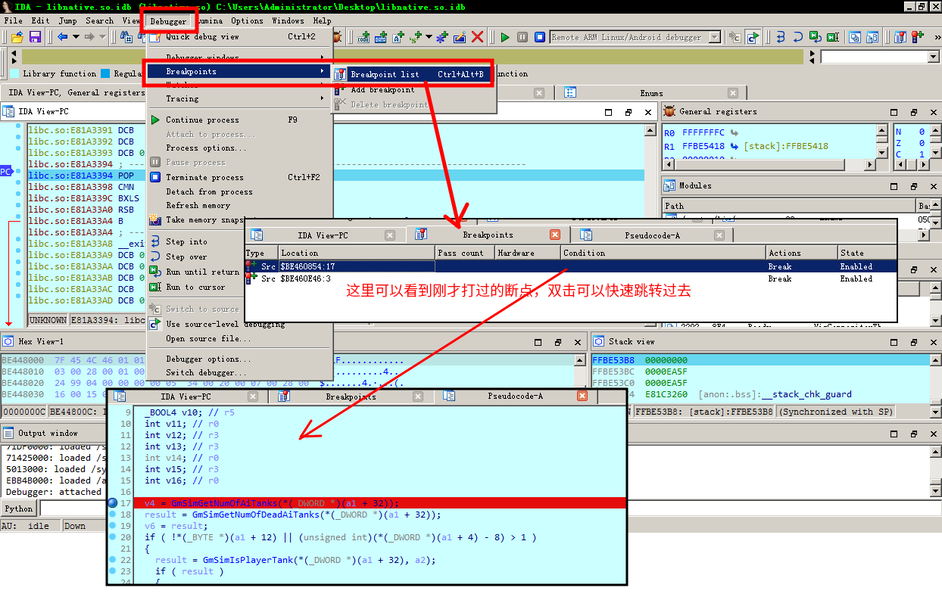The image size is (942, 594).
Task: Expand the Tracing submenu entry
Action: (239, 98)
